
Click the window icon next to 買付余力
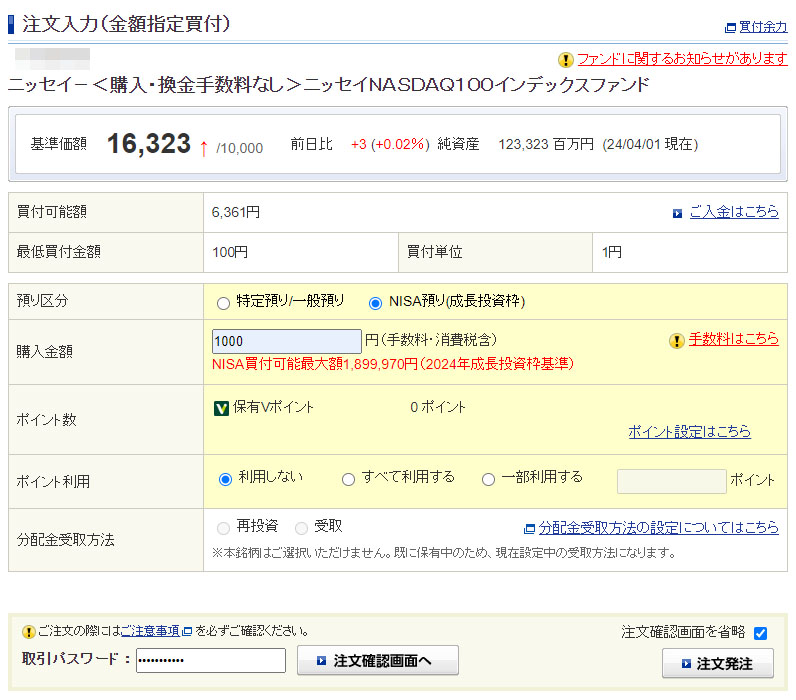pos(730,28)
